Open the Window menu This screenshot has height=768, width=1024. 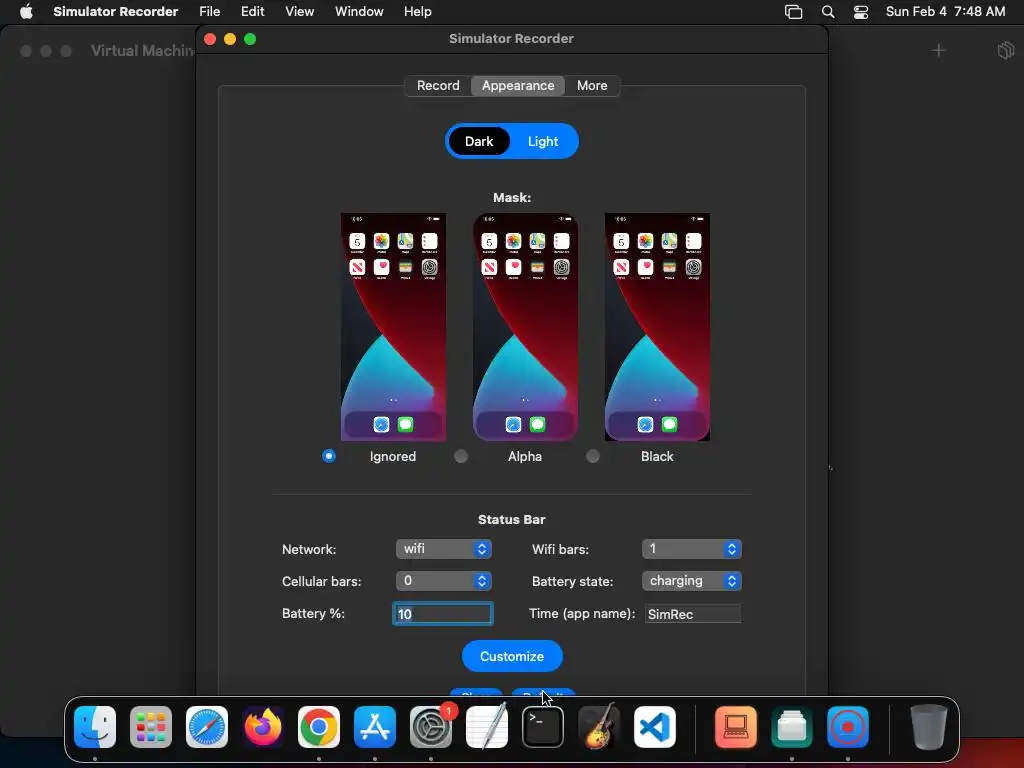pos(359,11)
